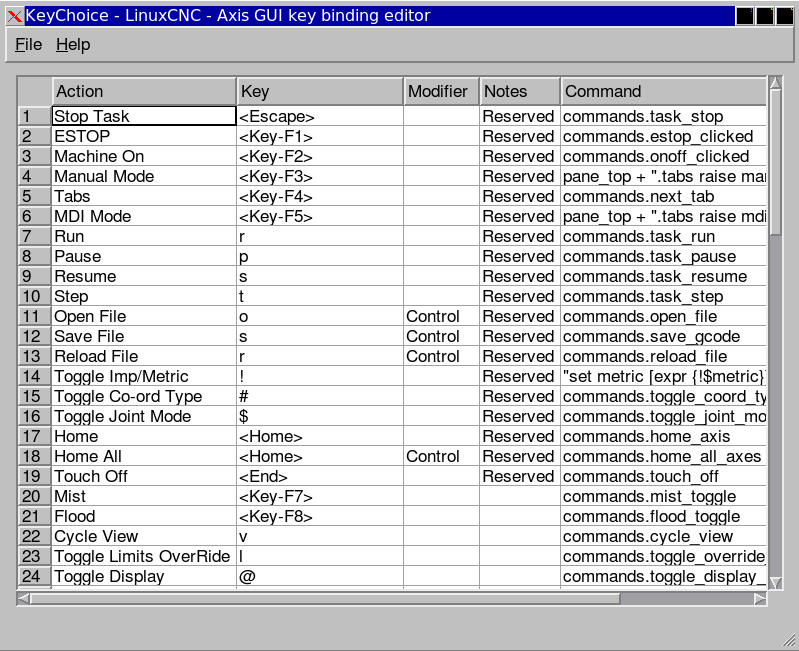Click 'commands.task_stop' command cell
This screenshot has height=651, width=799.
663,116
